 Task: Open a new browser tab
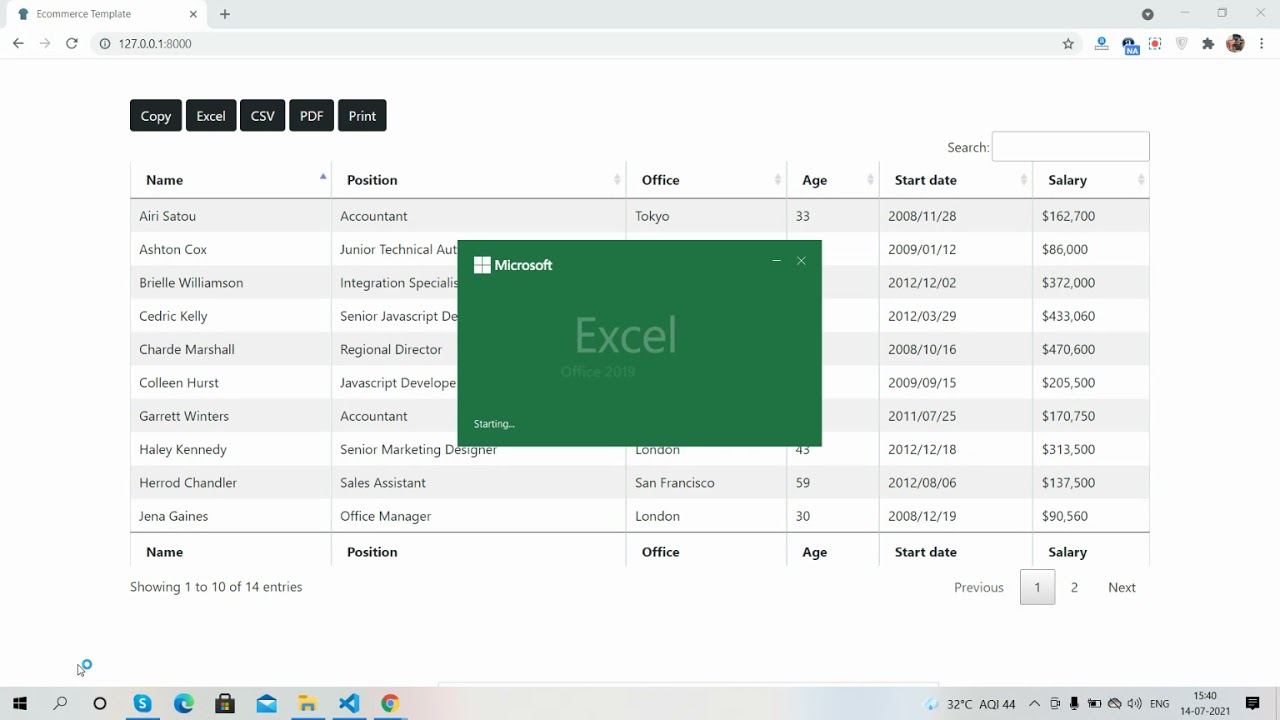[x=225, y=14]
